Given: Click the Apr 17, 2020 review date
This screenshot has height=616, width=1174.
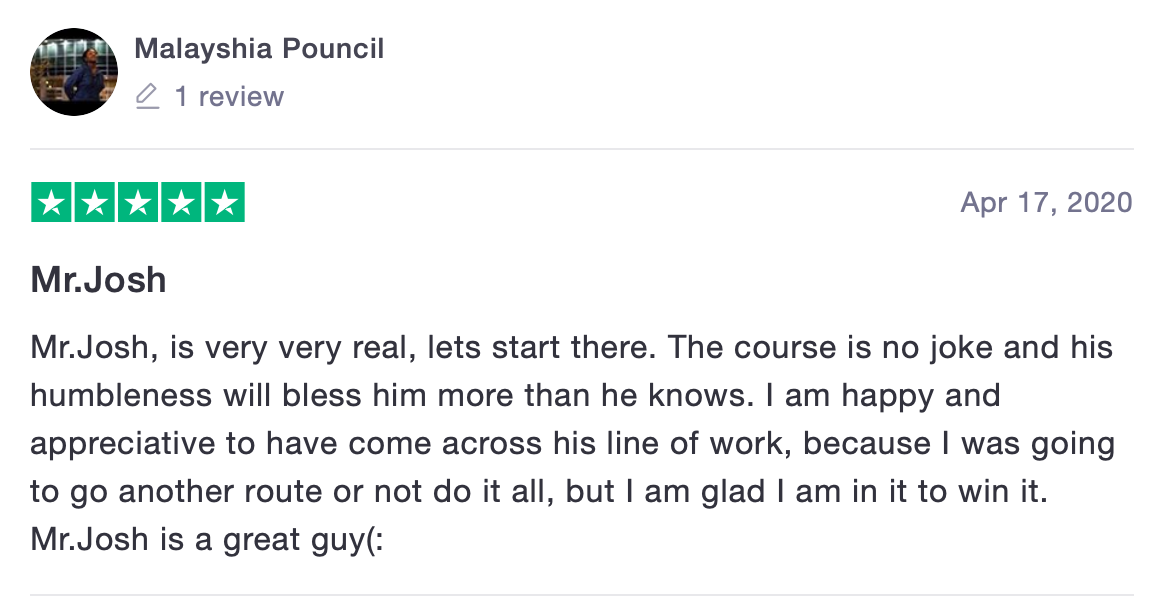Looking at the screenshot, I should pos(1046,203).
